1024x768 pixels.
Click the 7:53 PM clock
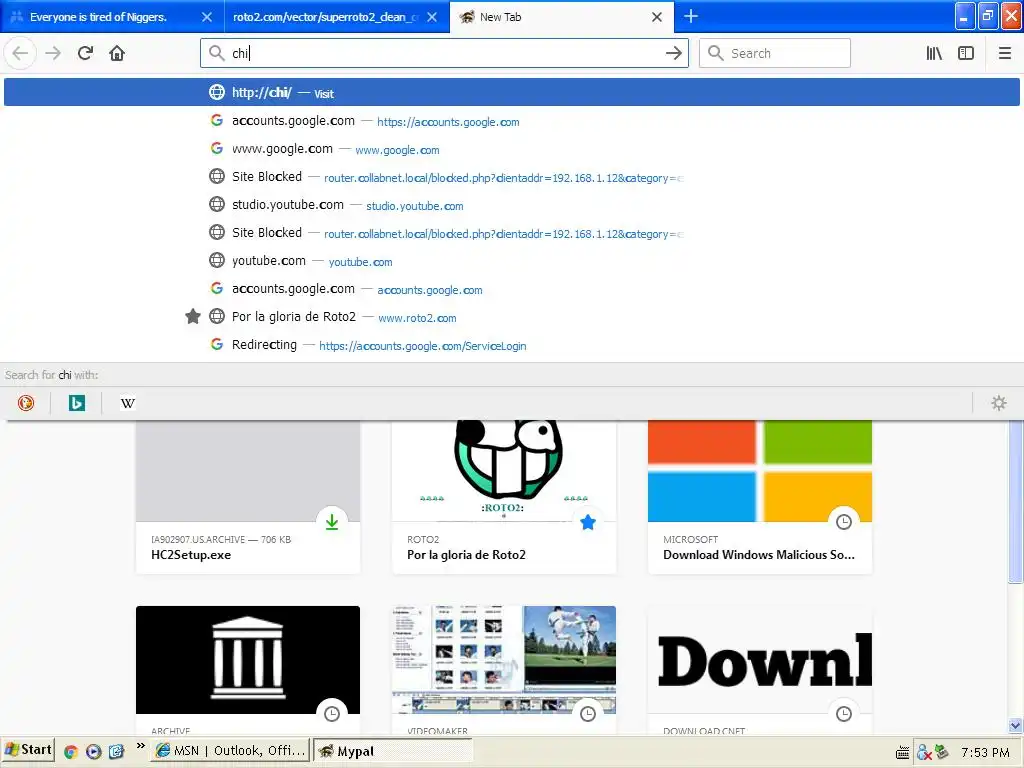tap(985, 752)
